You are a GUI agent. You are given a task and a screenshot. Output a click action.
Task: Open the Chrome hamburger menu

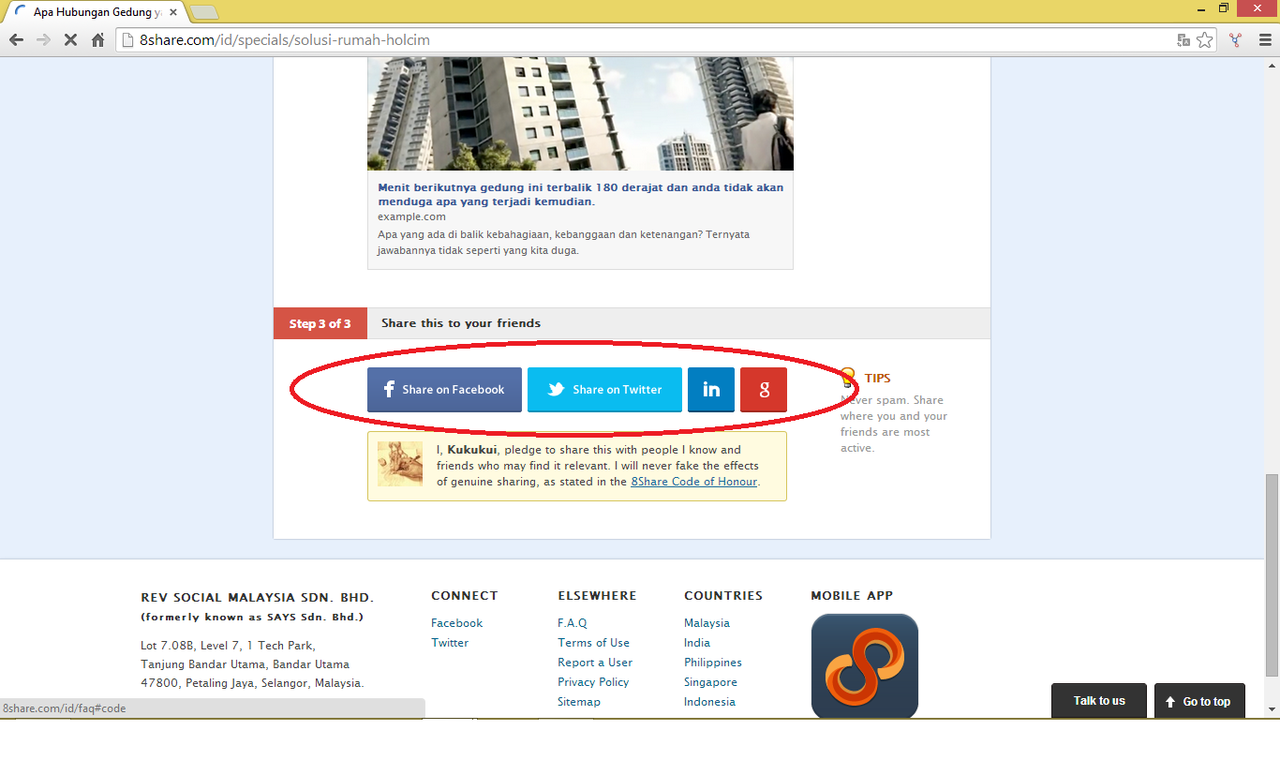tap(1264, 40)
